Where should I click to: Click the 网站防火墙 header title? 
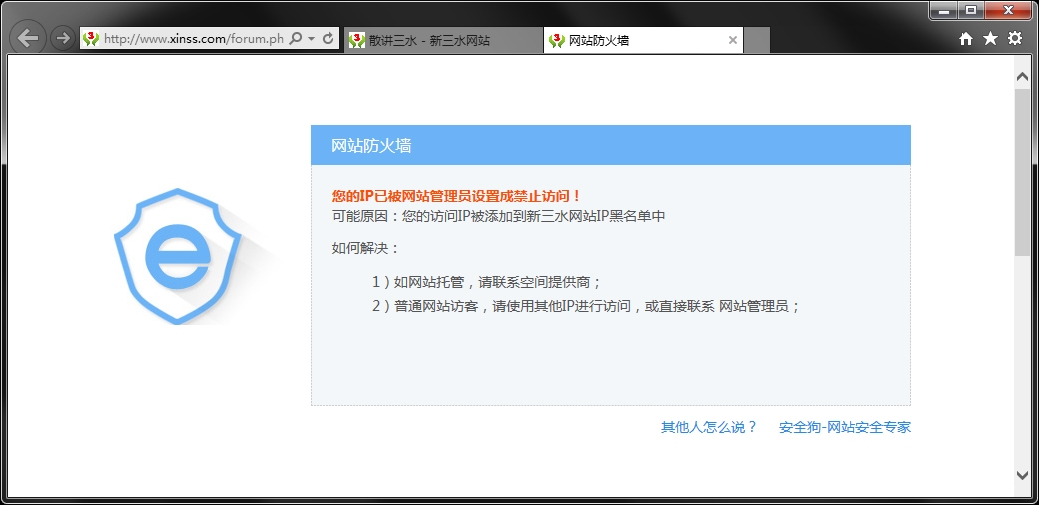[x=371, y=146]
